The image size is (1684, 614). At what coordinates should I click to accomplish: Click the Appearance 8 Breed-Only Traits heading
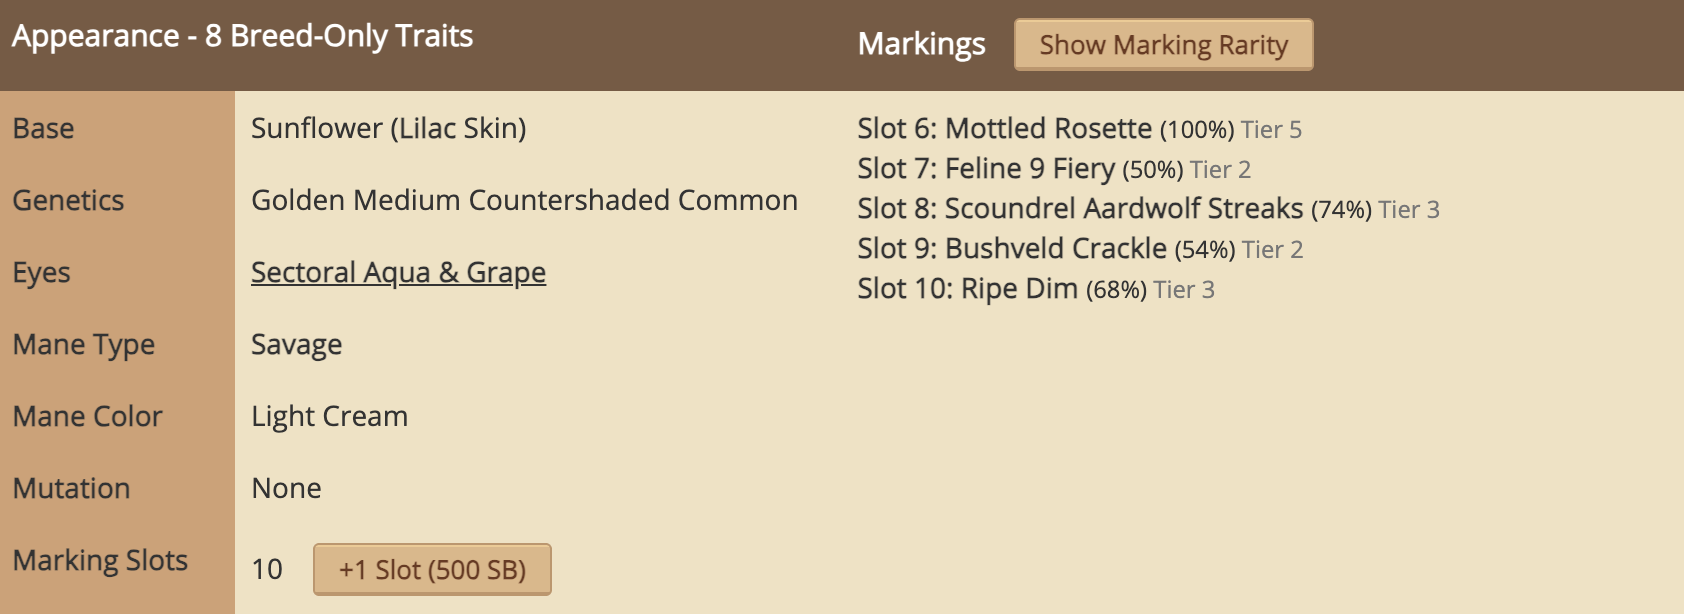(x=242, y=36)
